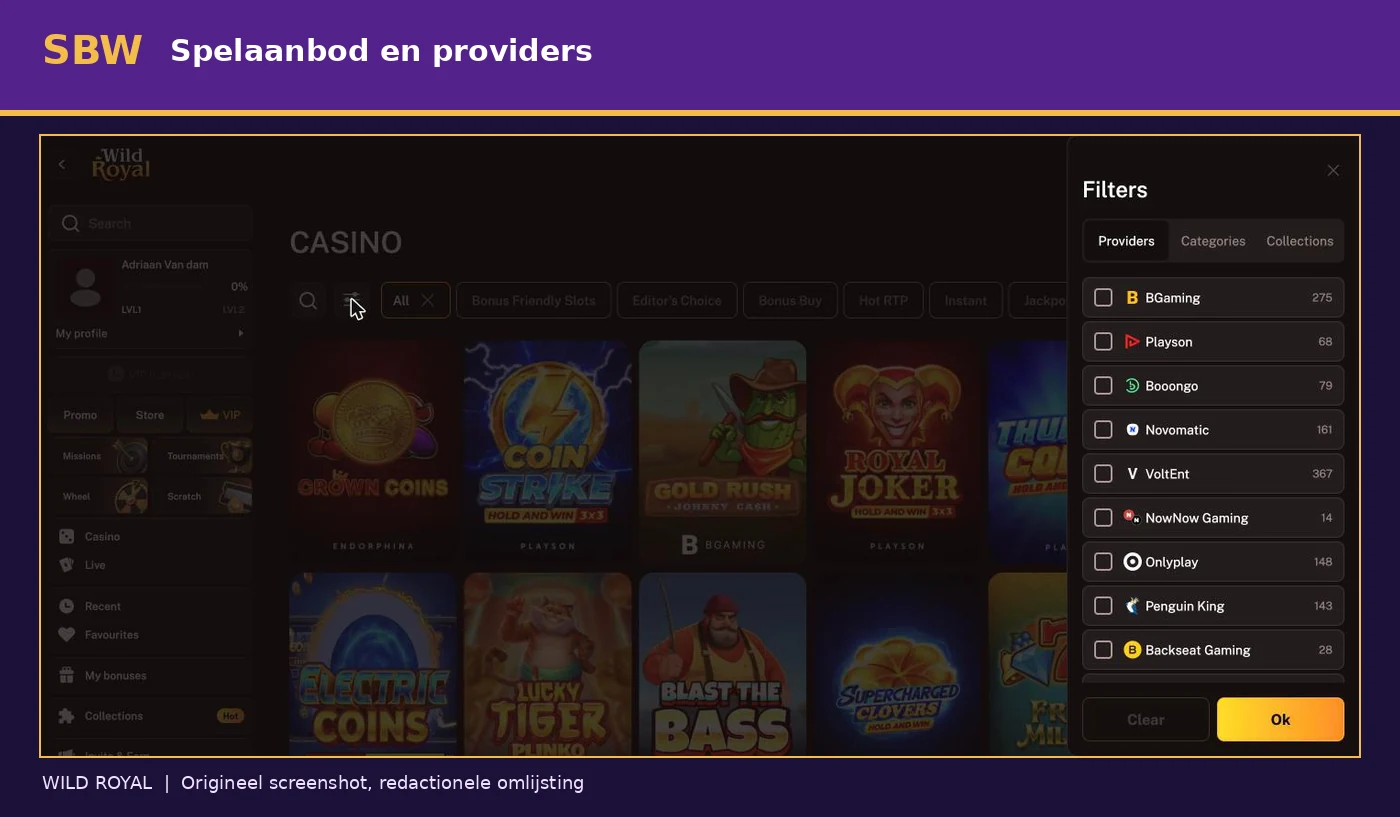Check the Booongo provider checkbox
This screenshot has height=817, width=1400.
pyautogui.click(x=1103, y=386)
